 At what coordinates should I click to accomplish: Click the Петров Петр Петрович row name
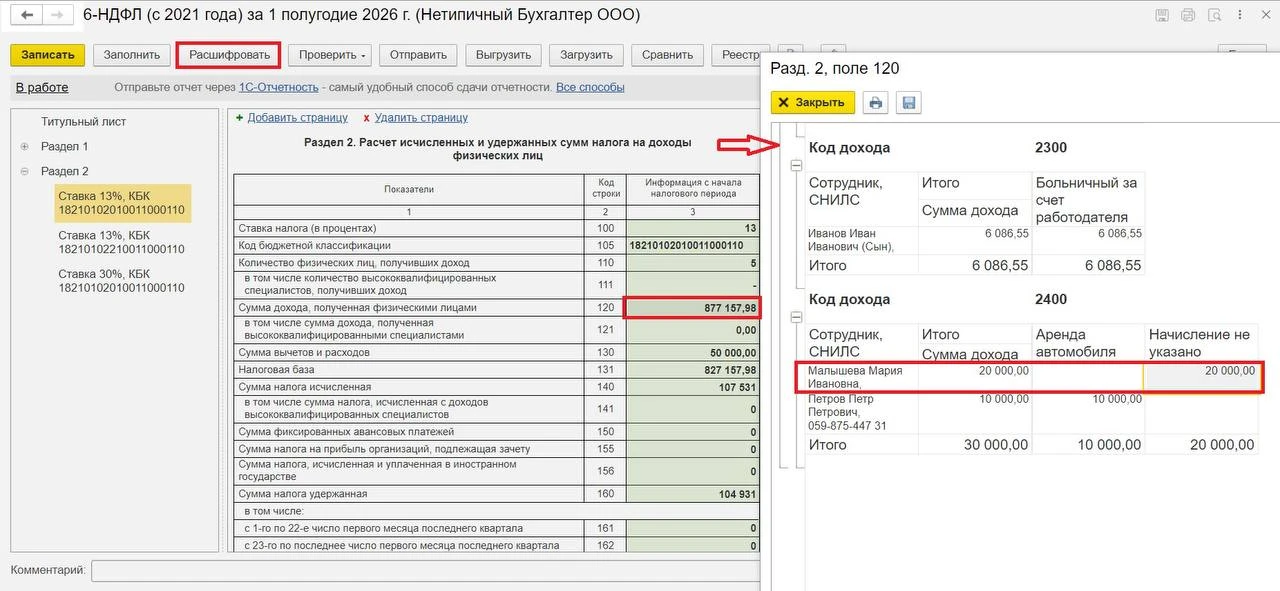[x=848, y=412]
